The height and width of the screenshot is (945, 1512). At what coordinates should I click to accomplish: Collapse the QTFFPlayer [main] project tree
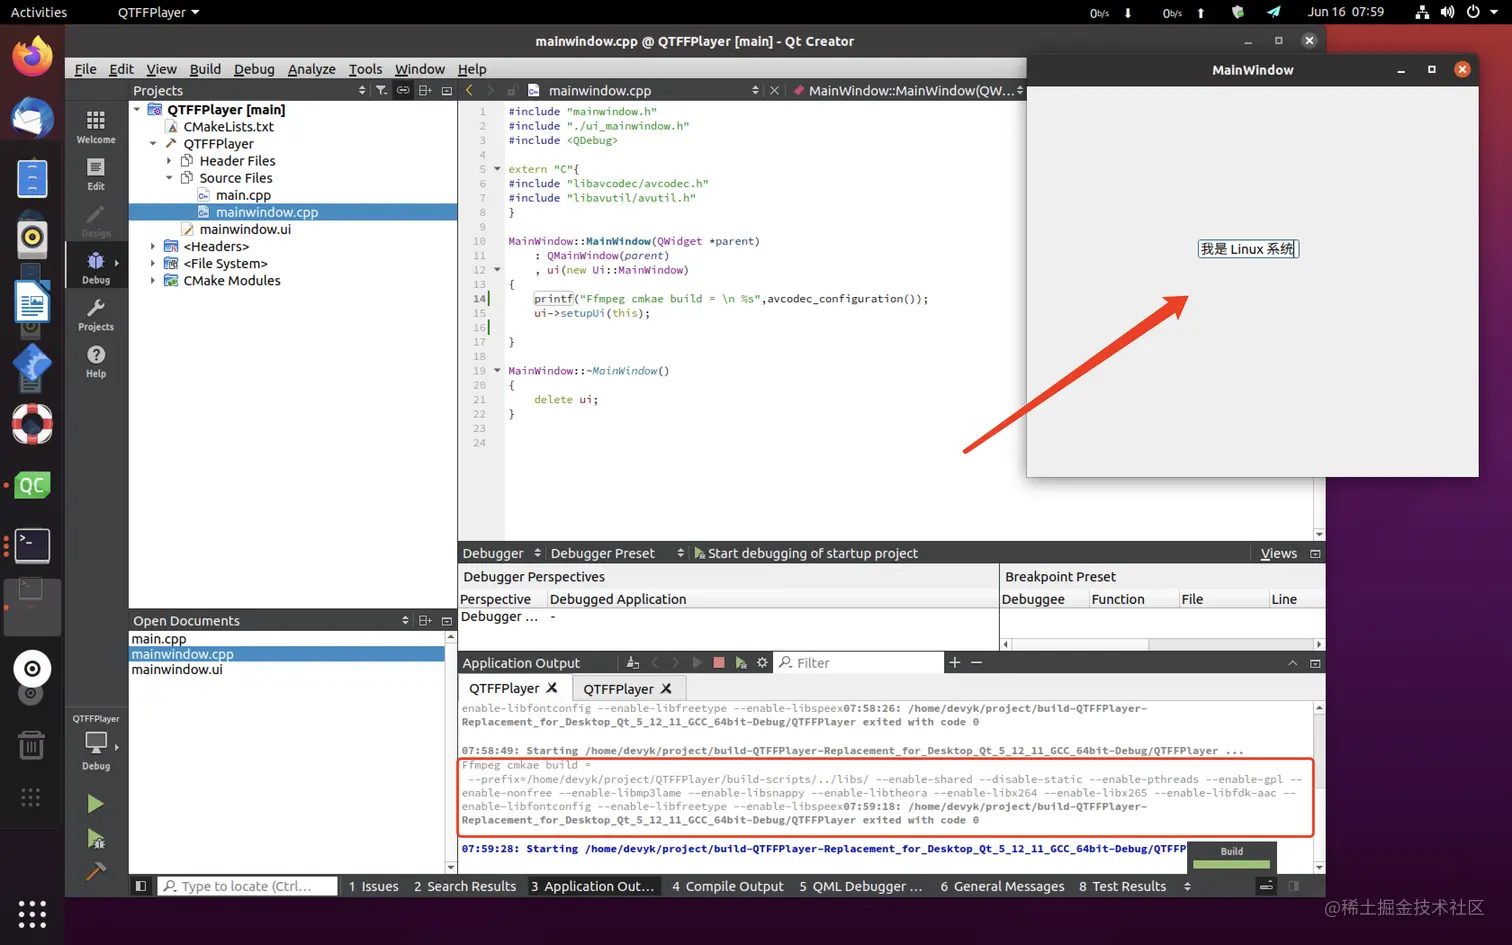click(x=137, y=109)
